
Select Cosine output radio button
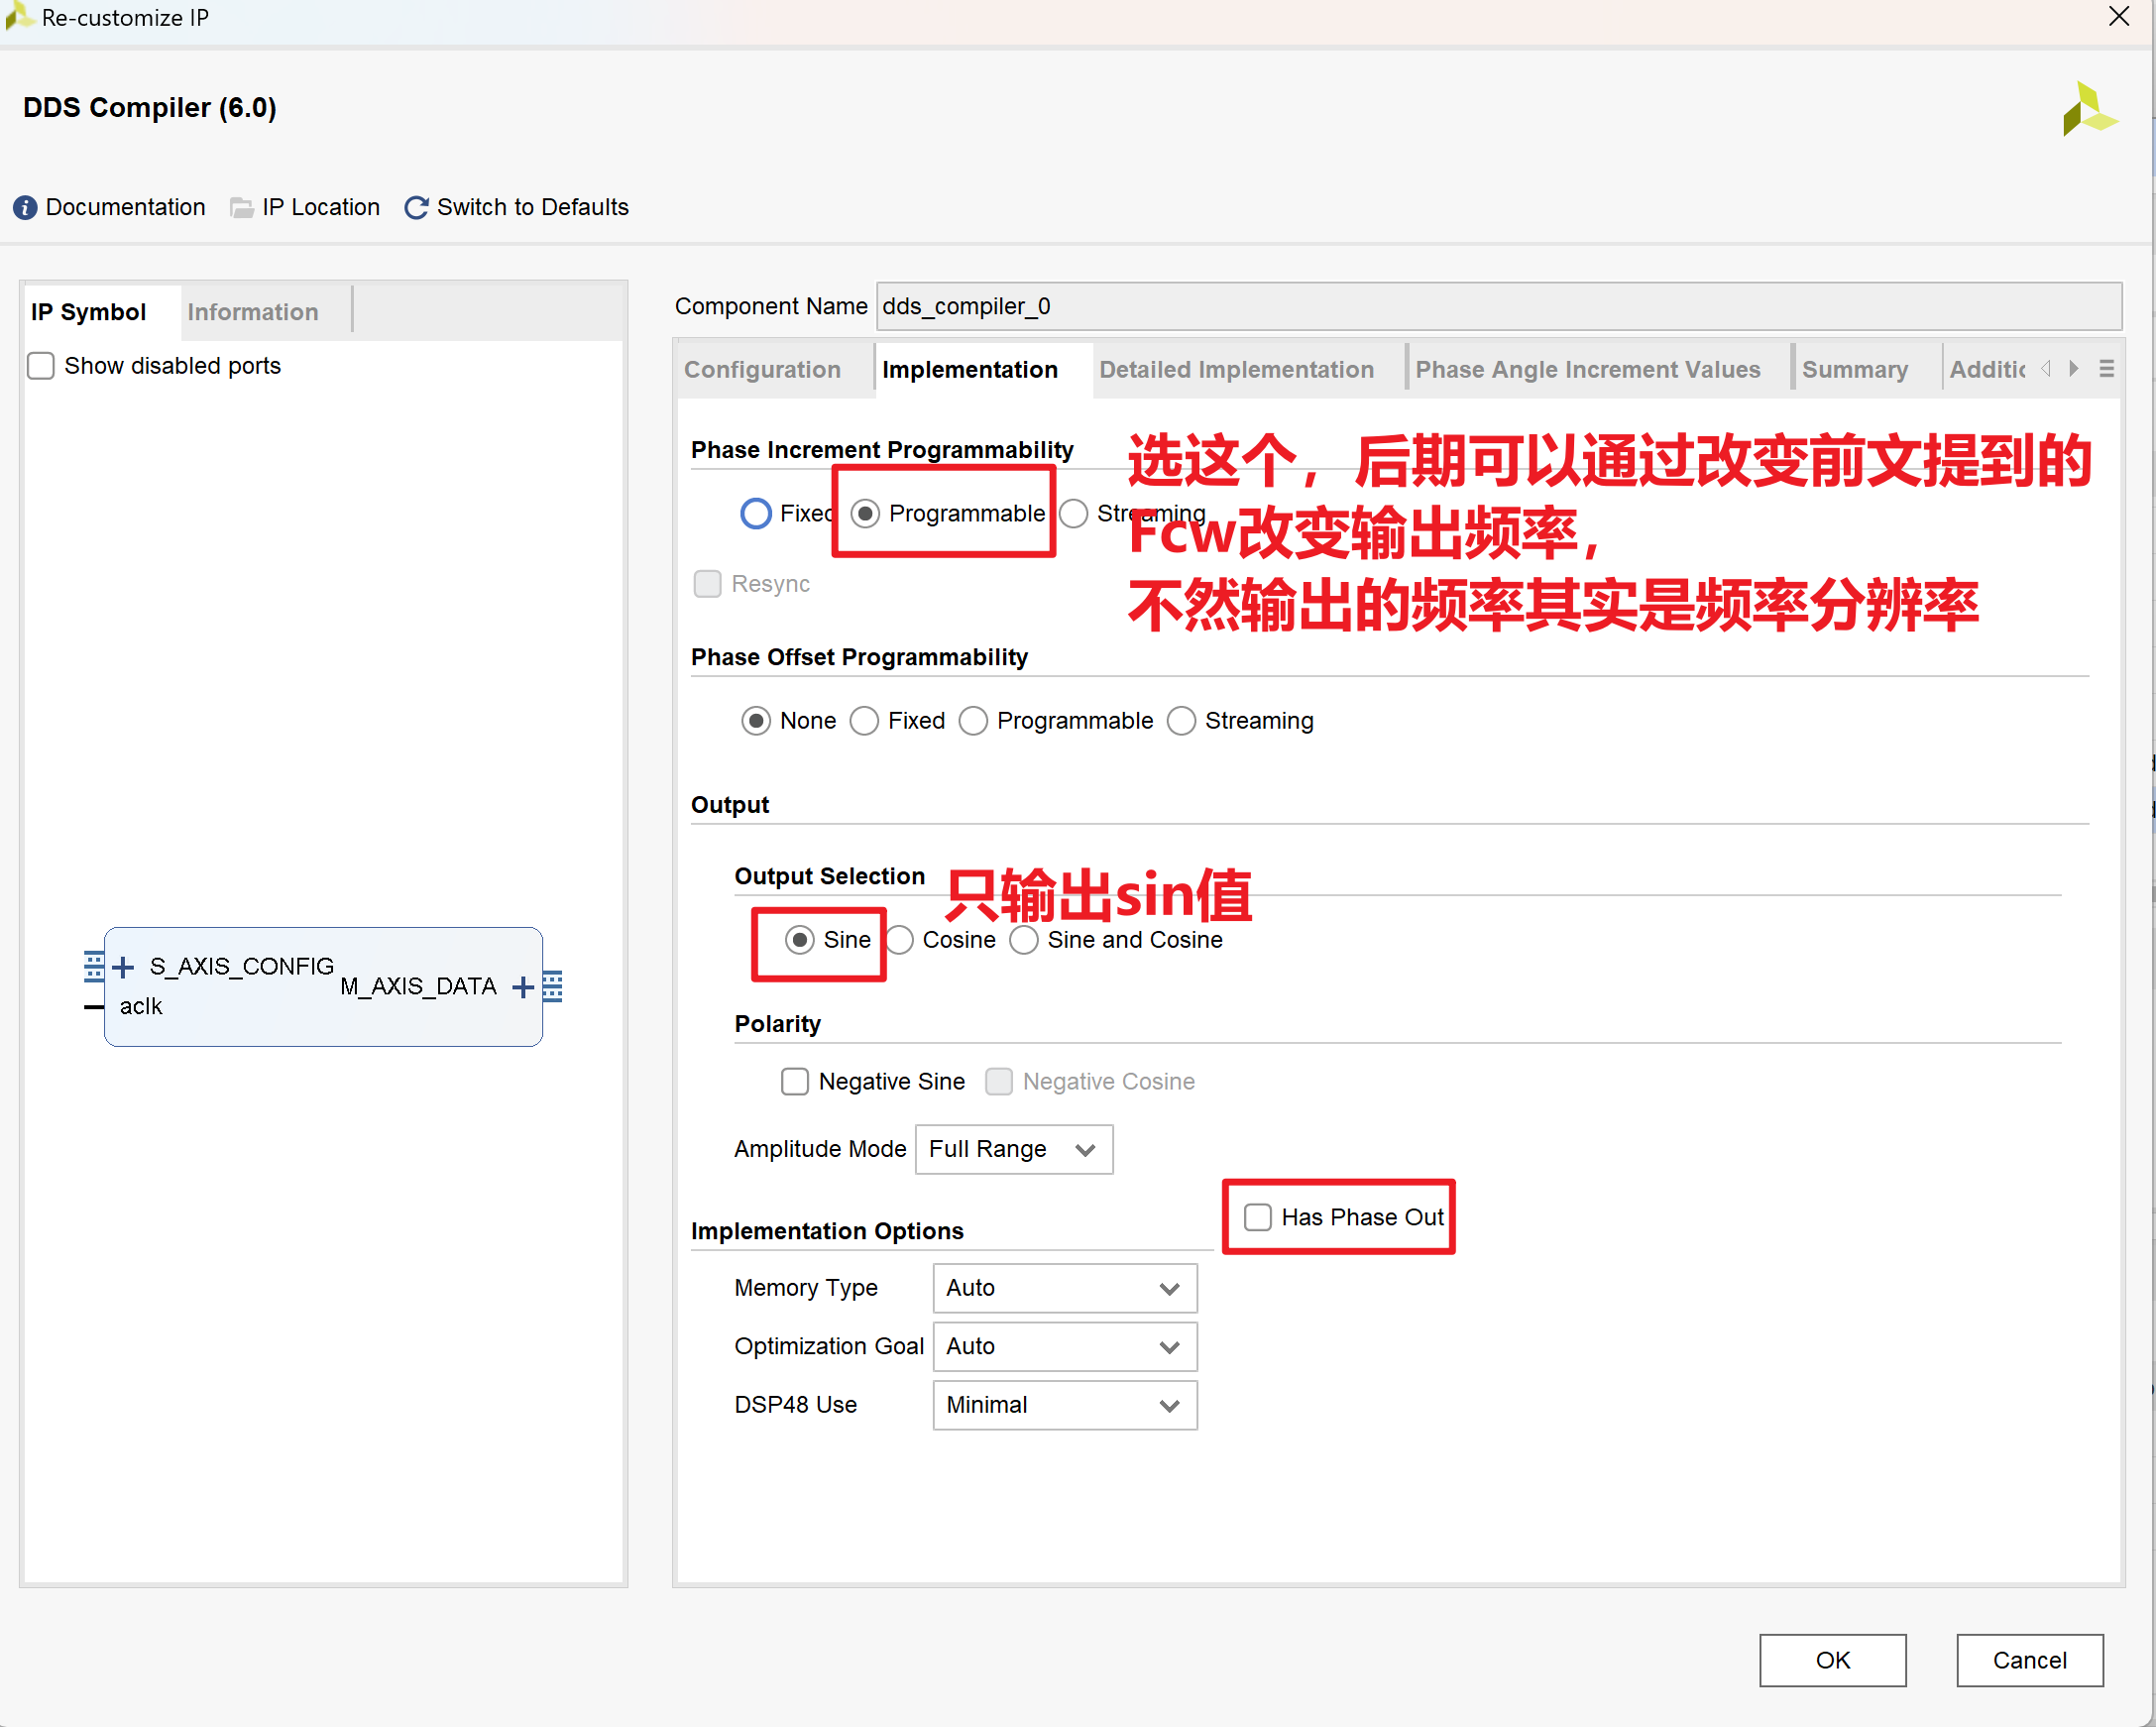point(899,940)
